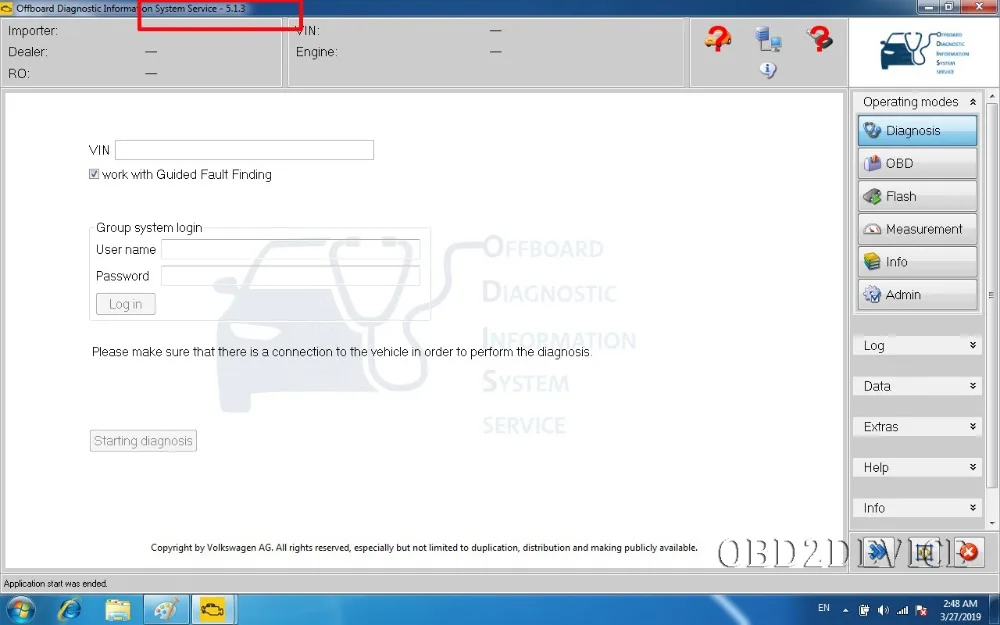Expand the Help section
The width and height of the screenshot is (1000, 625).
point(918,467)
